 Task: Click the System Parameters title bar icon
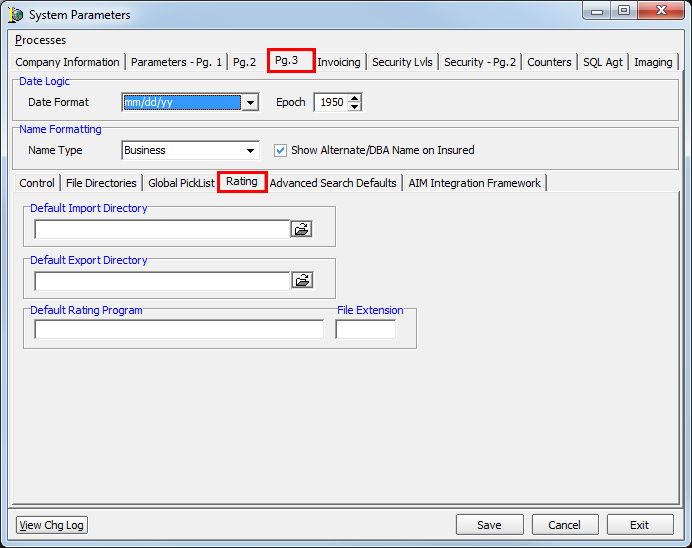tap(15, 15)
